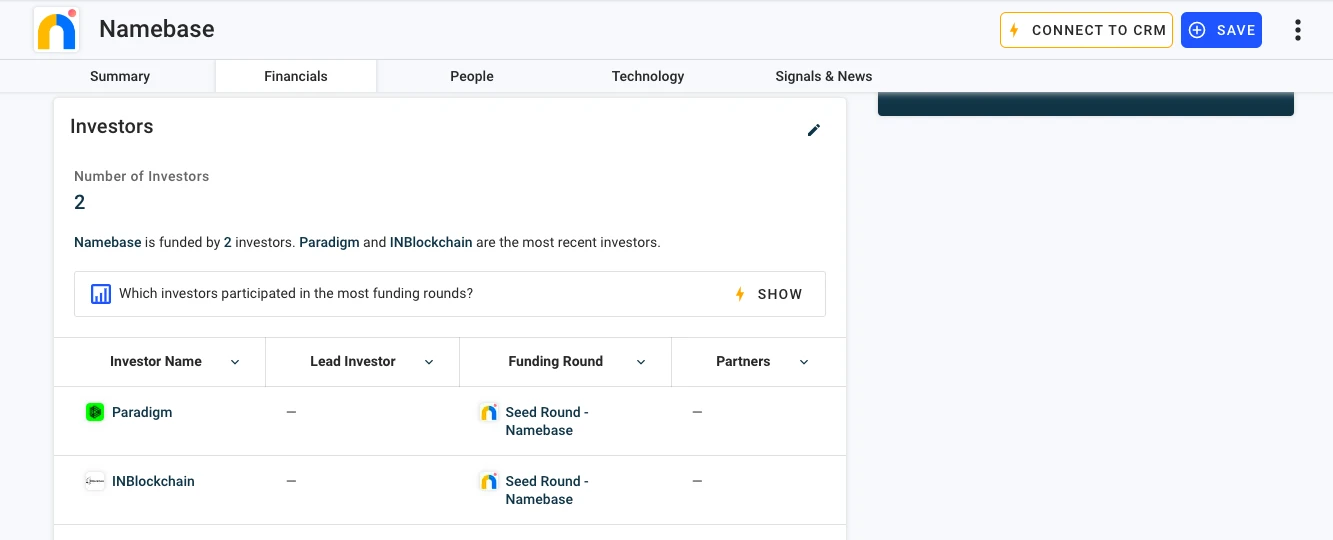Click the pencil edit icon in Investors
The height and width of the screenshot is (540, 1333).
click(814, 130)
